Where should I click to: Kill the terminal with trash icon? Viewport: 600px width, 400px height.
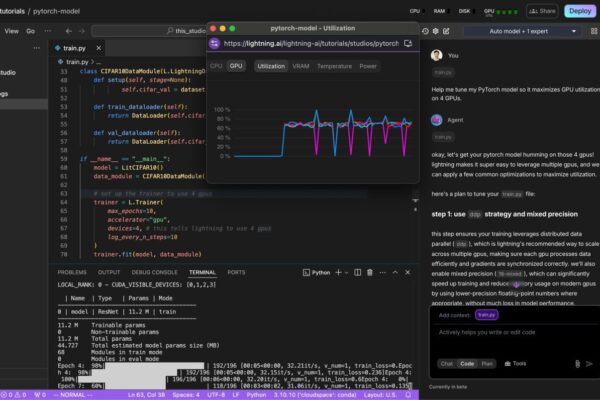coord(370,273)
